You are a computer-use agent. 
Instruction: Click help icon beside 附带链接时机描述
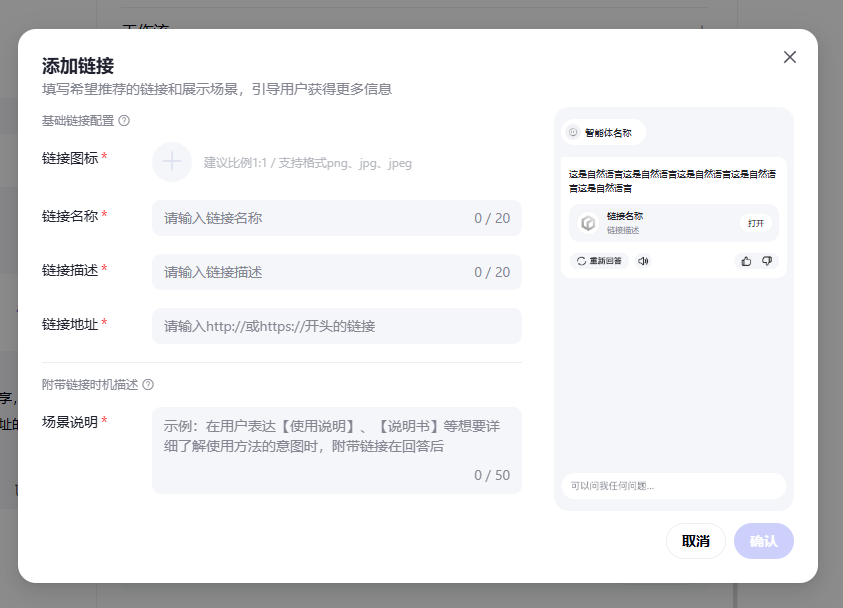click(x=148, y=385)
